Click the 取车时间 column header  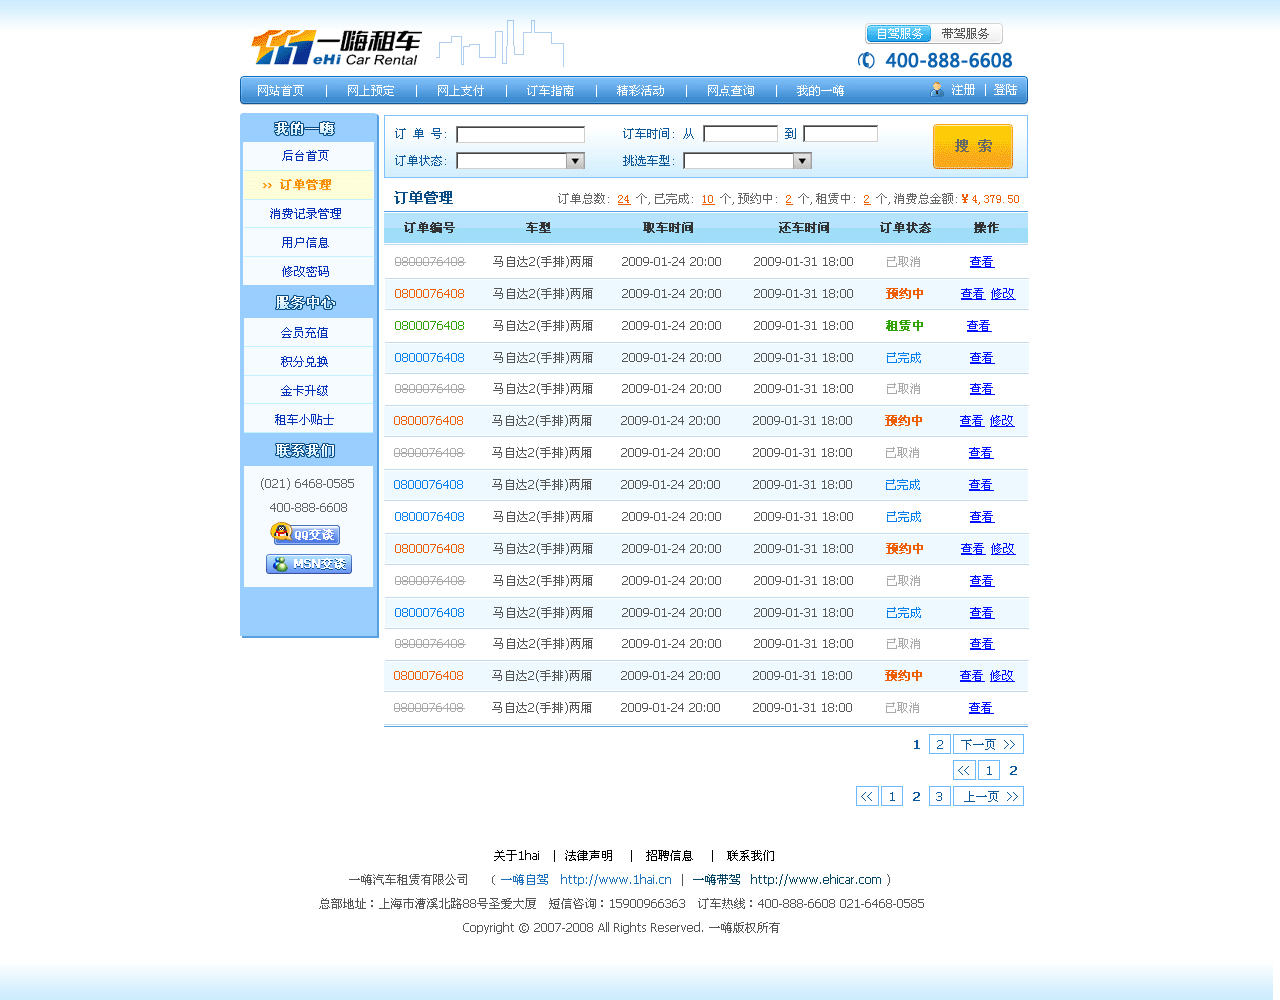[x=668, y=228]
